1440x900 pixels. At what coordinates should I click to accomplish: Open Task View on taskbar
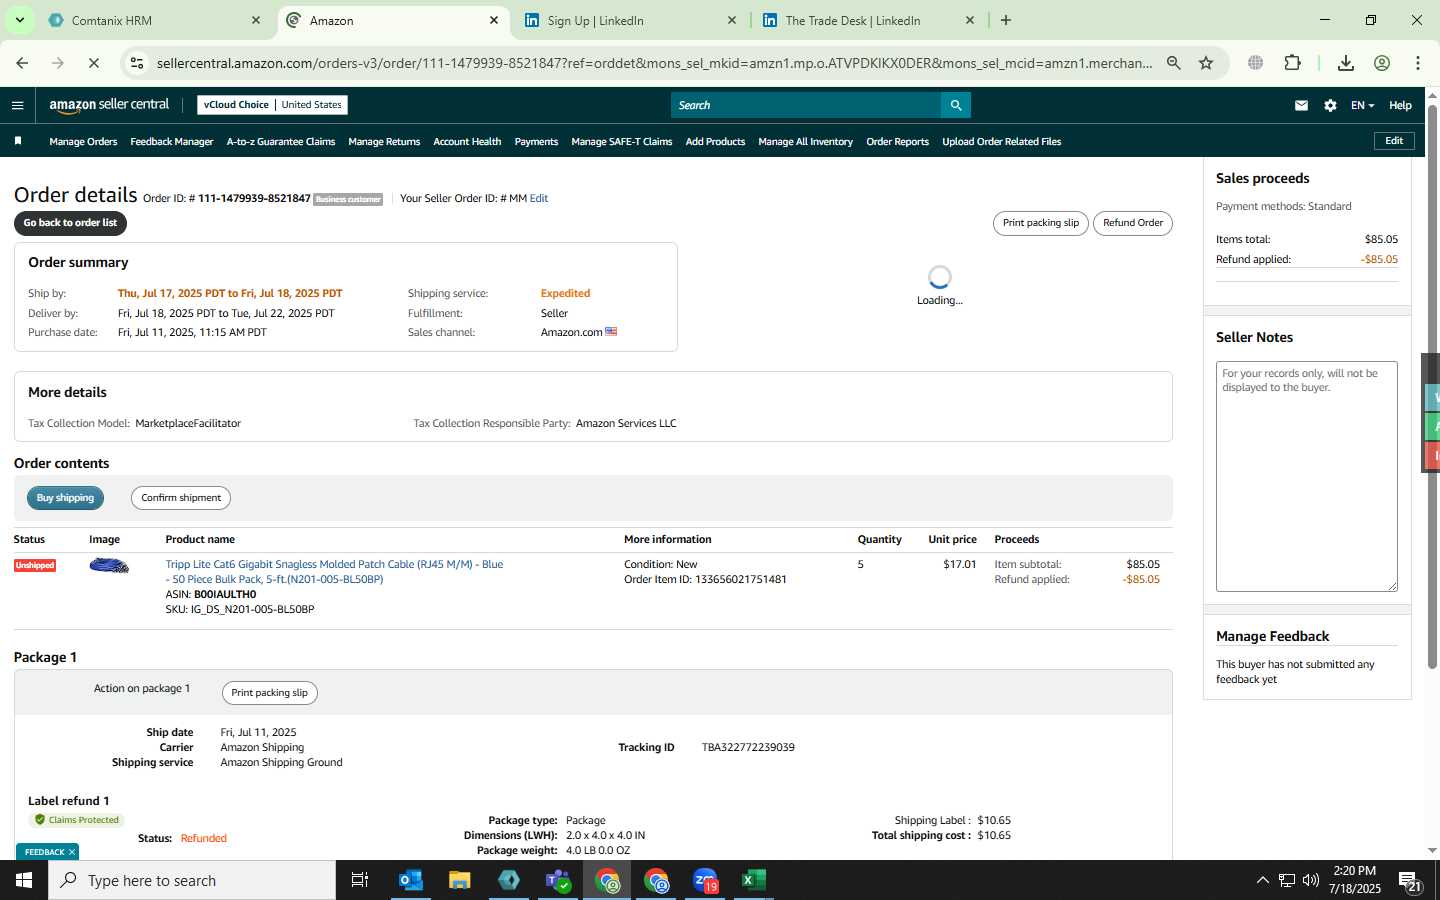click(x=360, y=880)
